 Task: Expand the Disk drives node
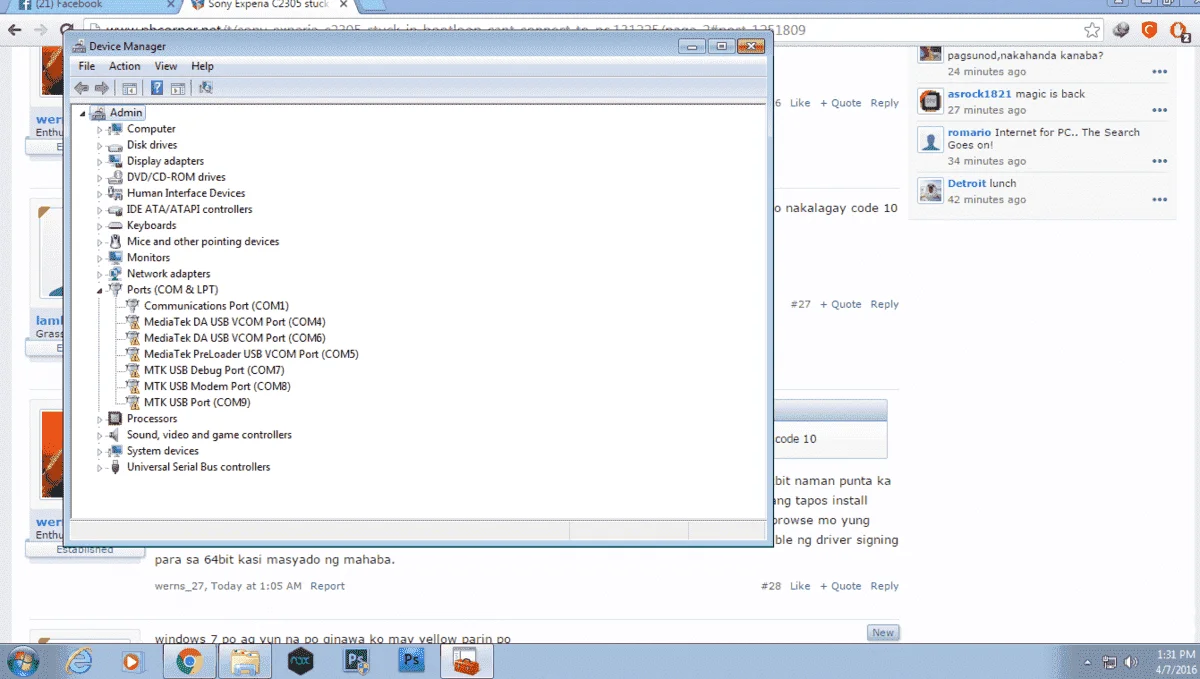99,146
